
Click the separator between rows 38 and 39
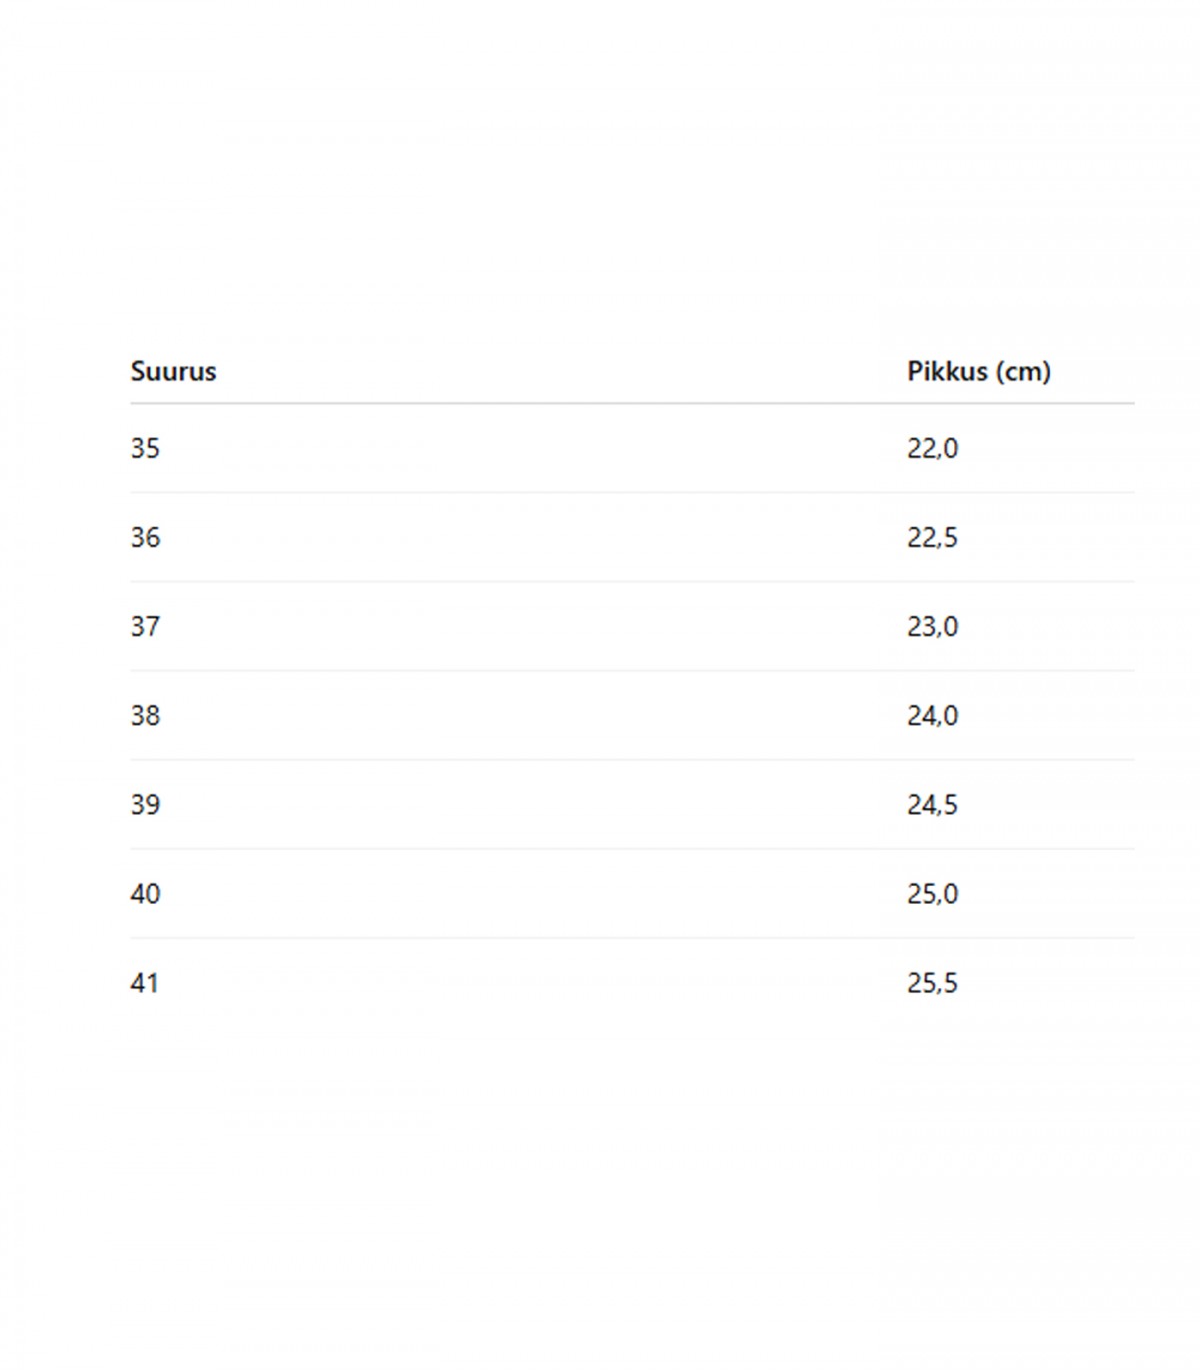[632, 759]
